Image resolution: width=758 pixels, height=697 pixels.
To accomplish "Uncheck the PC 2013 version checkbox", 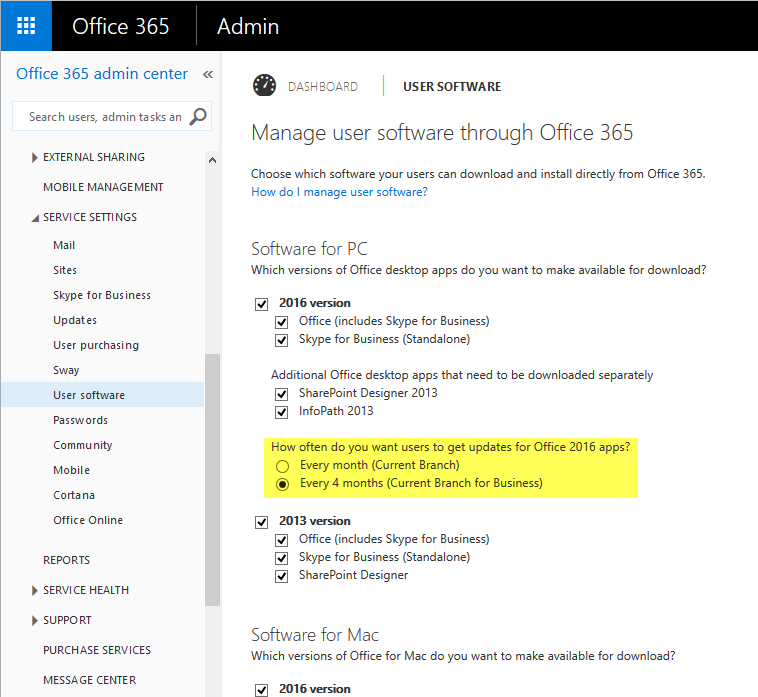I will click(262, 522).
